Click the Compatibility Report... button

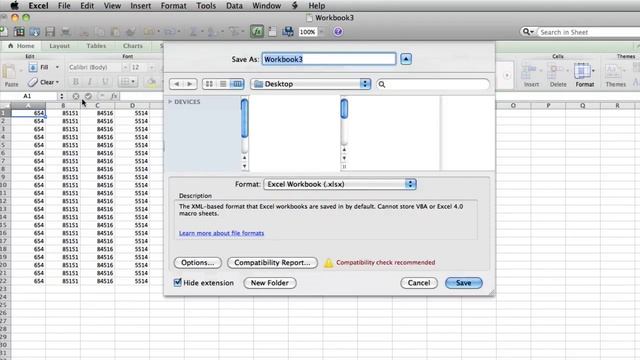click(272, 262)
